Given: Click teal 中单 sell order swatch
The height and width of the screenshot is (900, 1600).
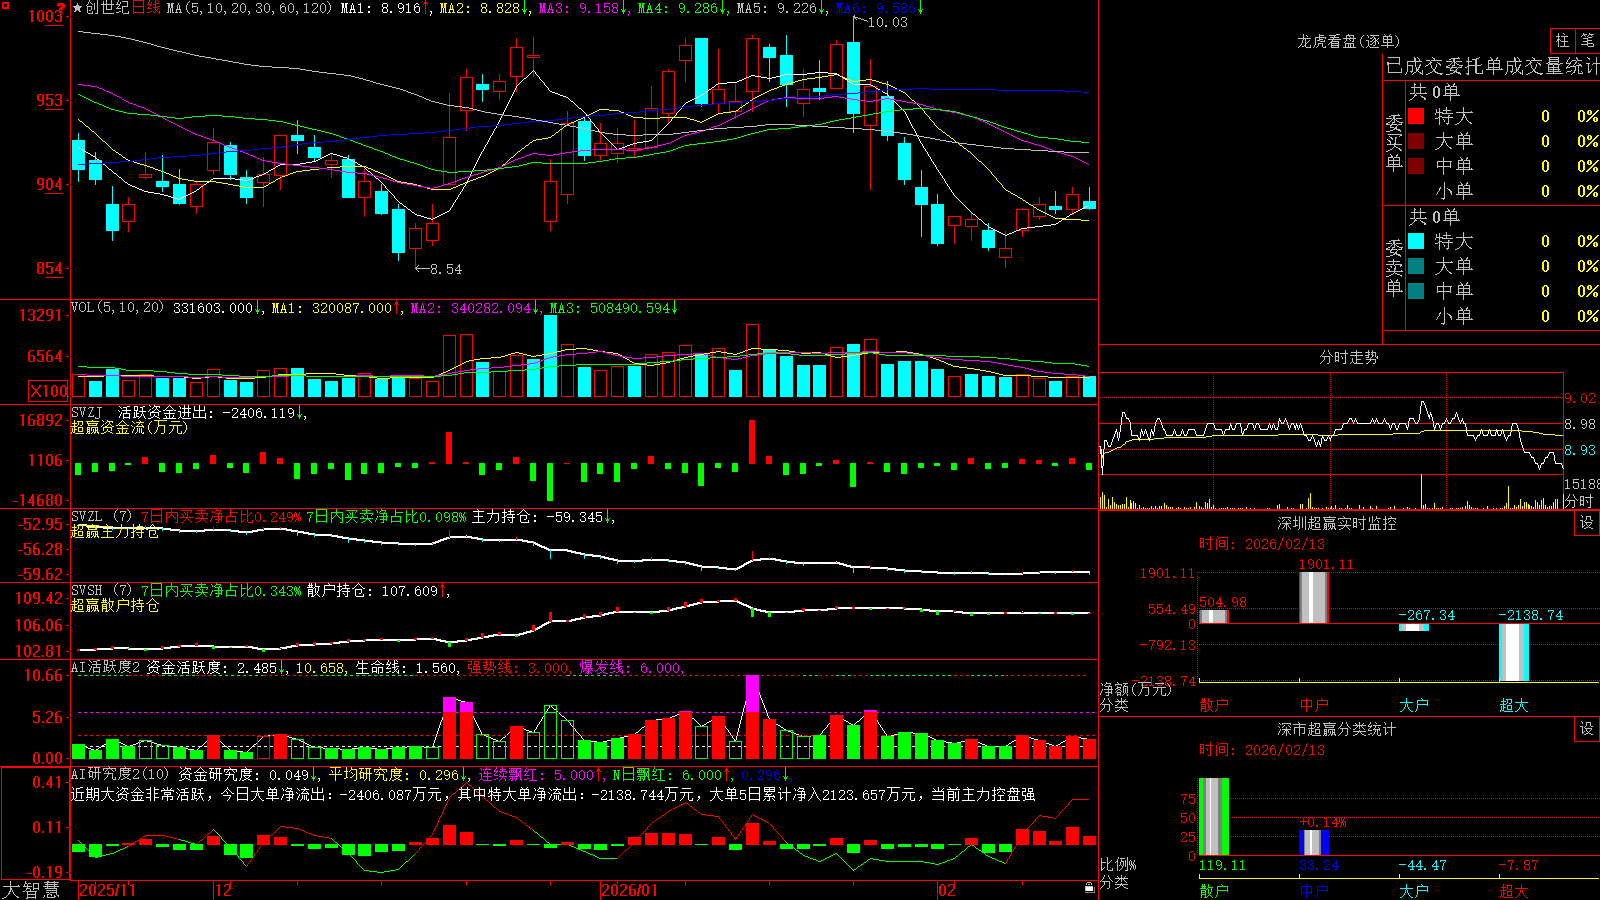Looking at the screenshot, I should click(x=1416, y=291).
